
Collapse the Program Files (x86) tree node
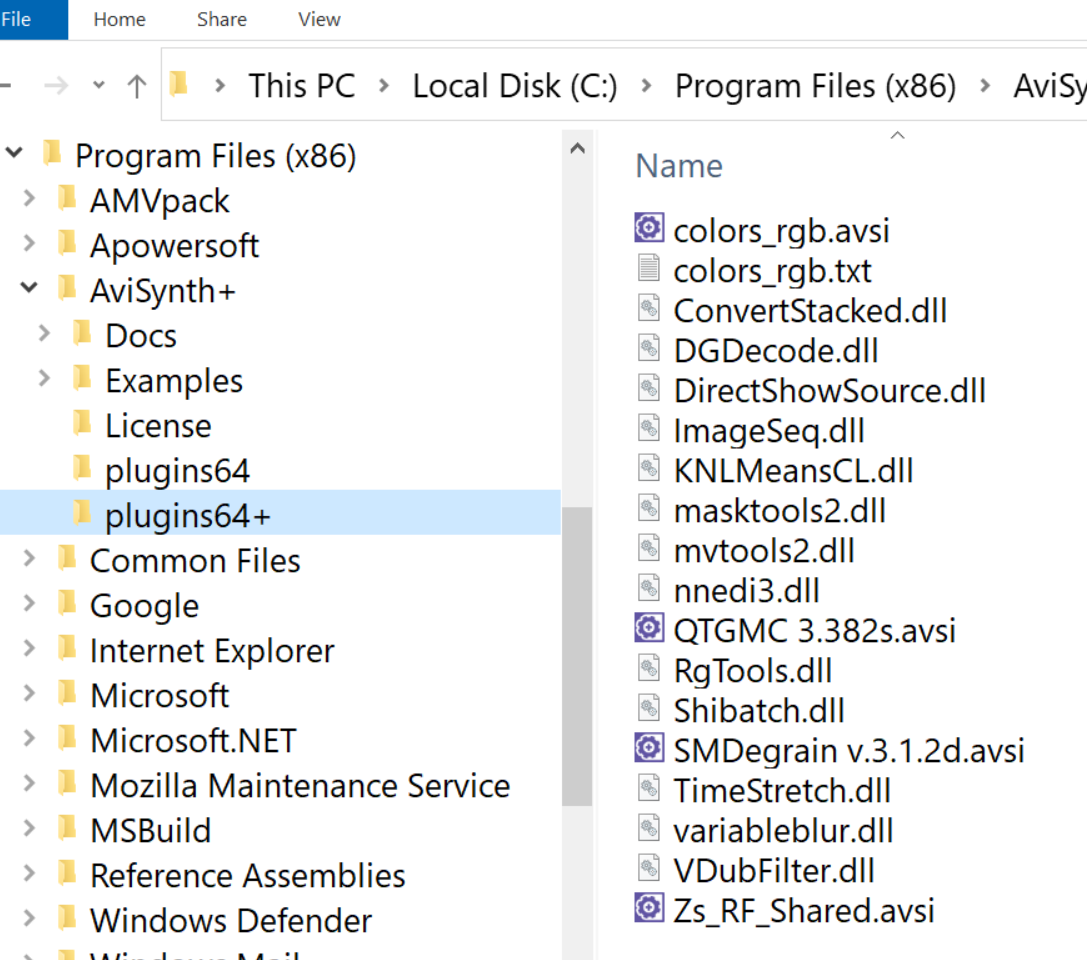tap(15, 152)
